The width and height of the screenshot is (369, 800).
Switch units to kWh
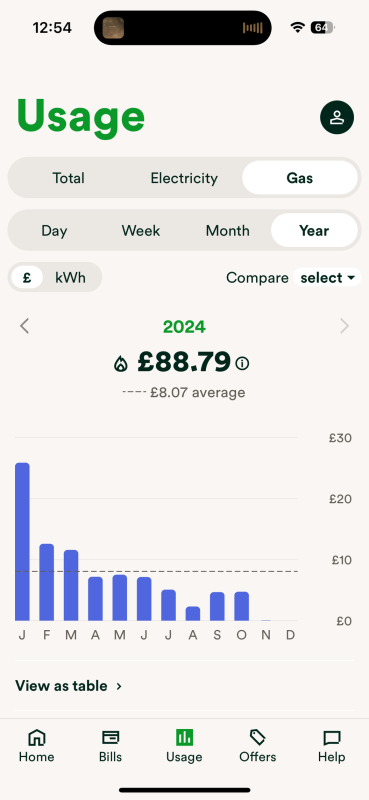click(70, 278)
